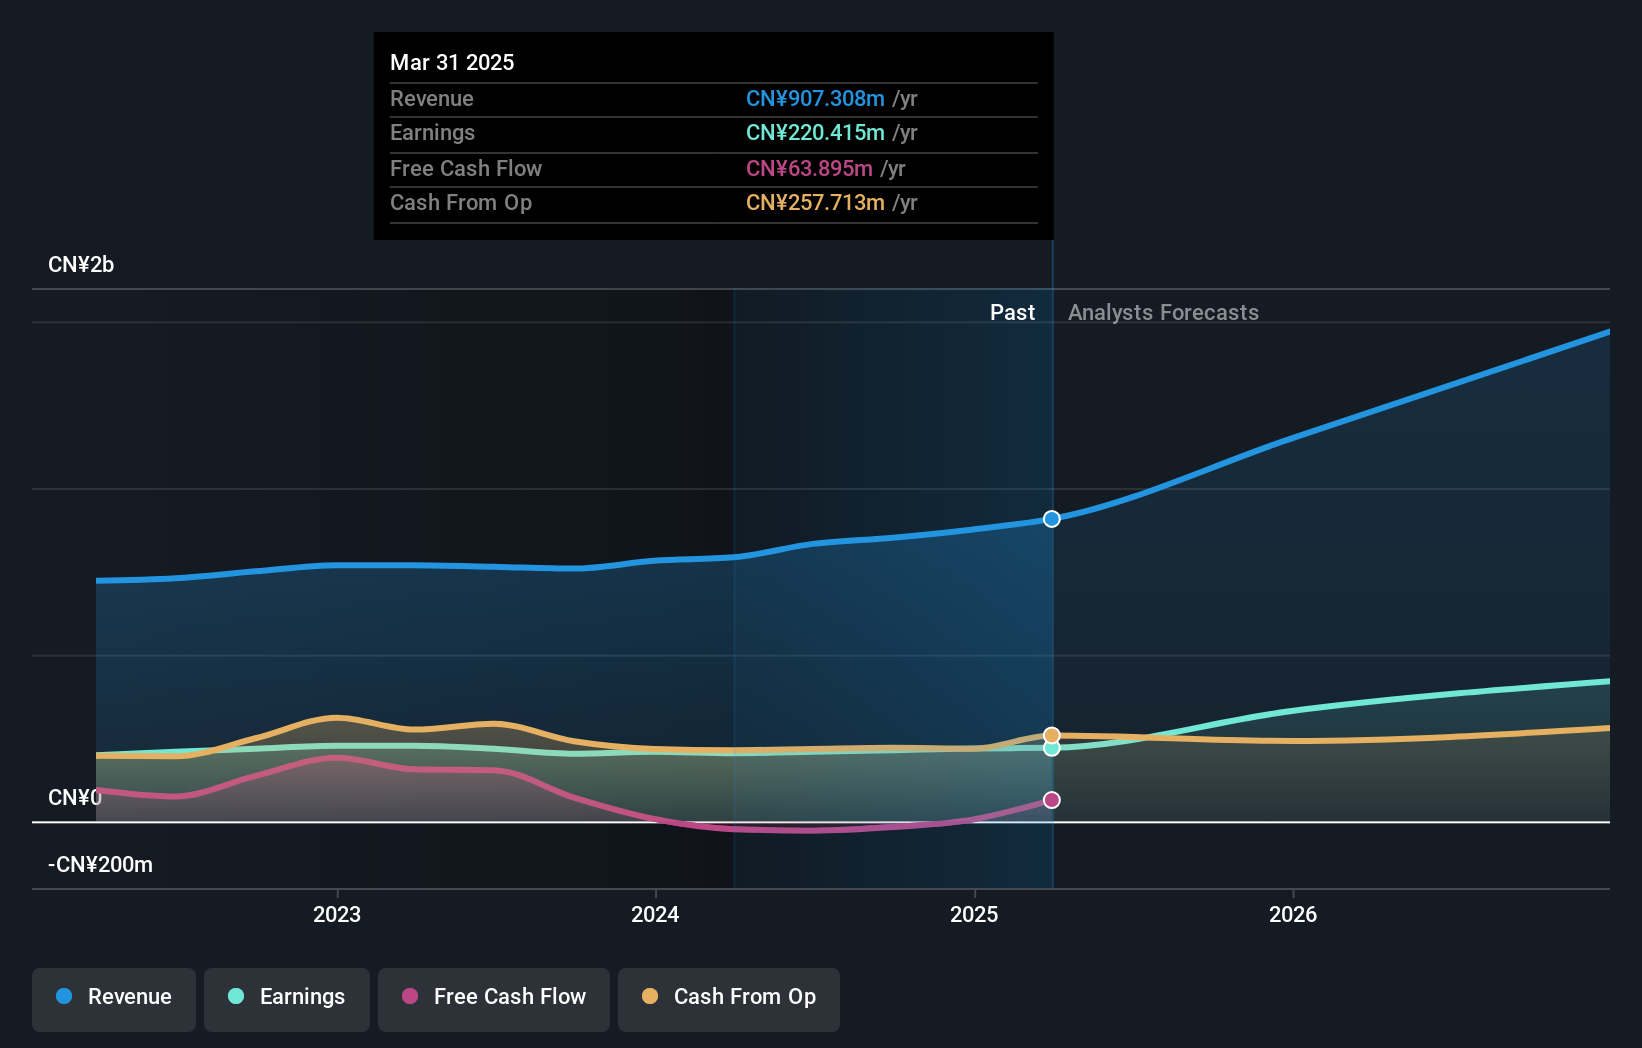Image resolution: width=1642 pixels, height=1048 pixels.
Task: Click the blue Revenue data point marker
Action: coord(1052,519)
